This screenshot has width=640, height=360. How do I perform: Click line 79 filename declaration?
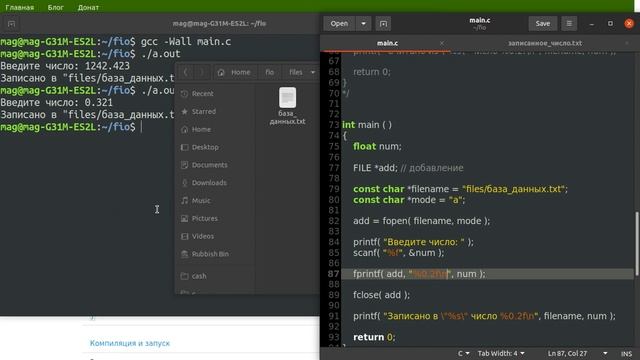(x=460, y=189)
